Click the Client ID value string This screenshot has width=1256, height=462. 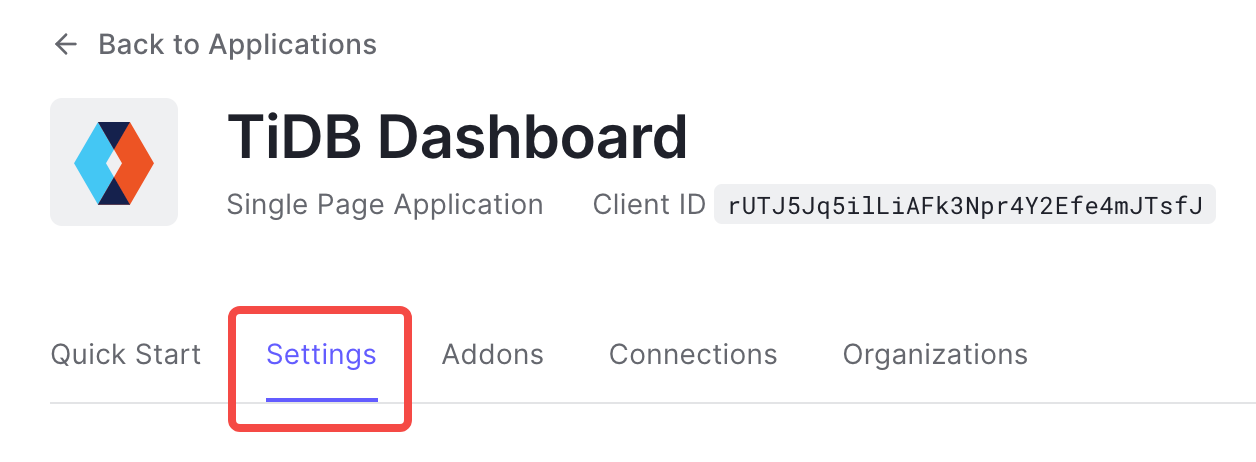(964, 205)
